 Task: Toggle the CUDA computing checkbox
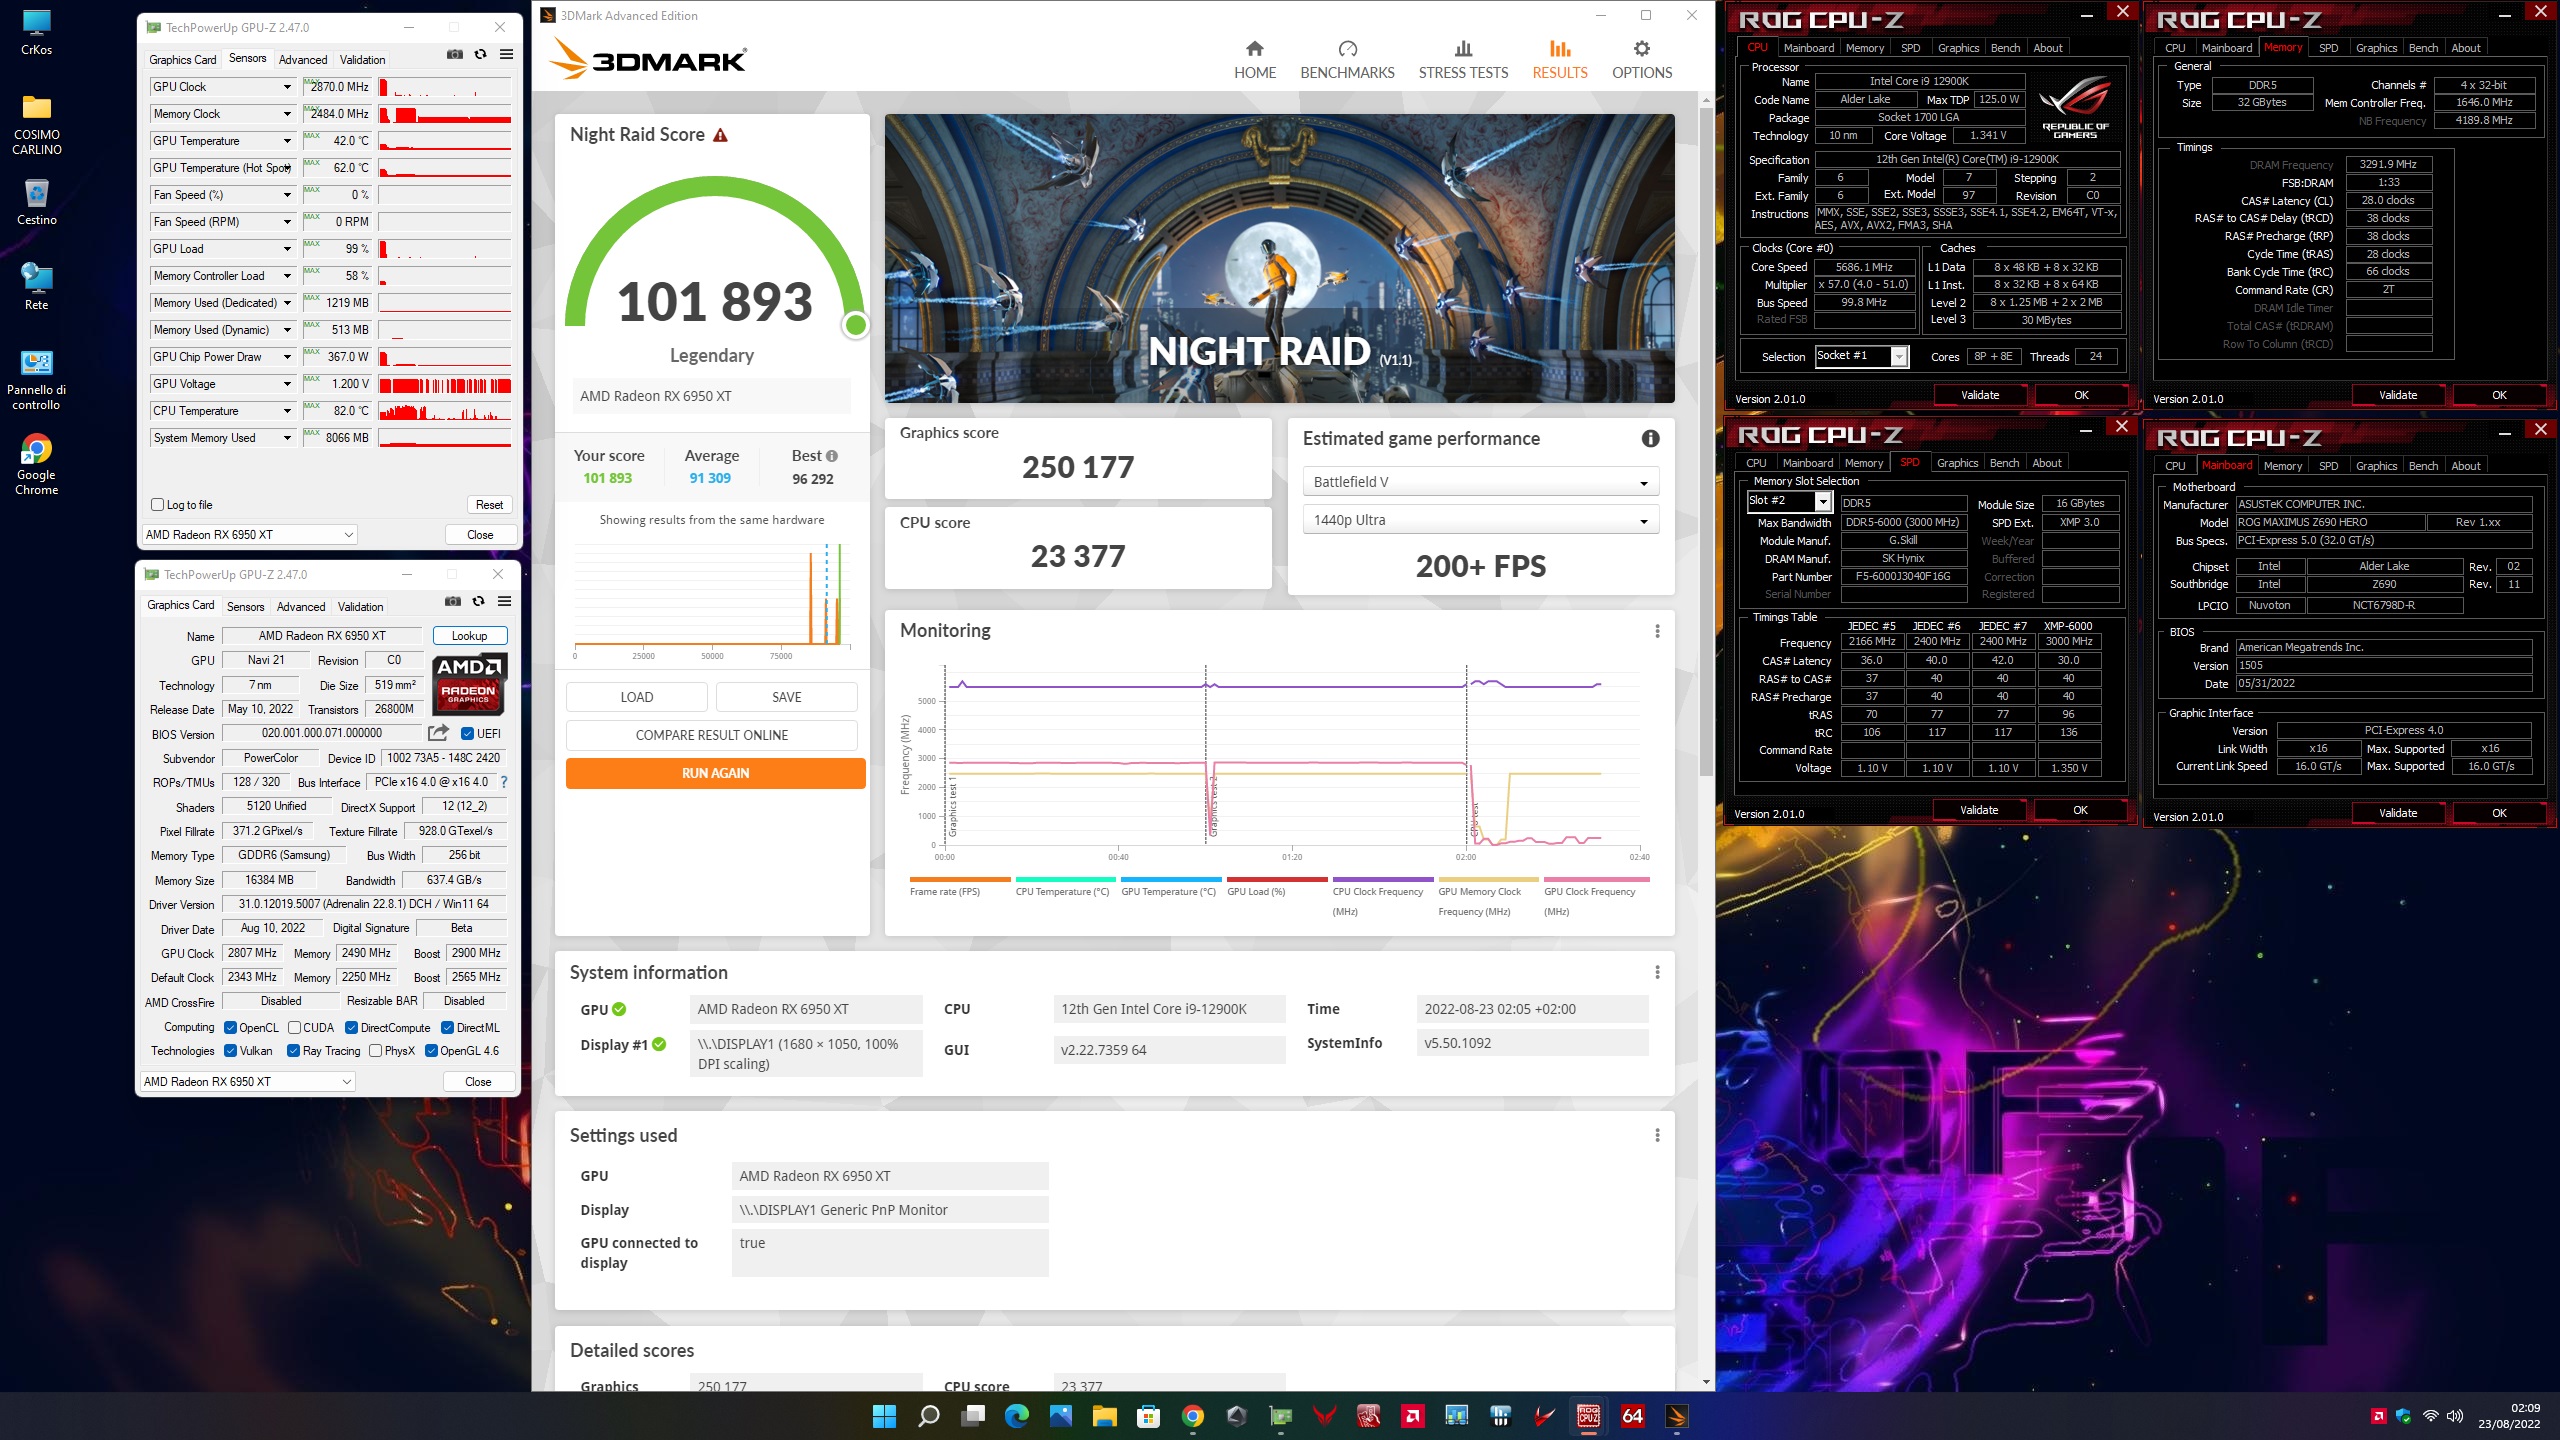coord(294,1028)
